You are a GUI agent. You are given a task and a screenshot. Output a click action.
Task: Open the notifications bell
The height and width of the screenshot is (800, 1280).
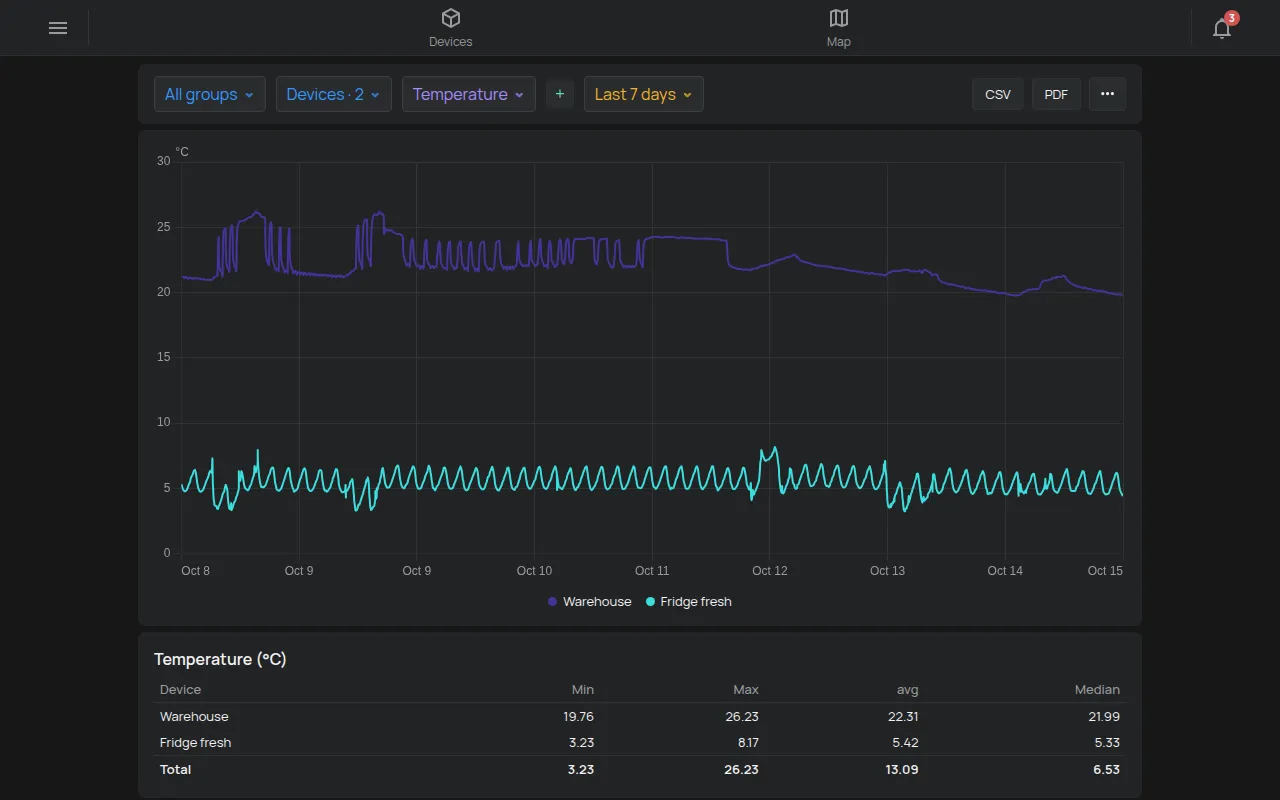(1221, 29)
